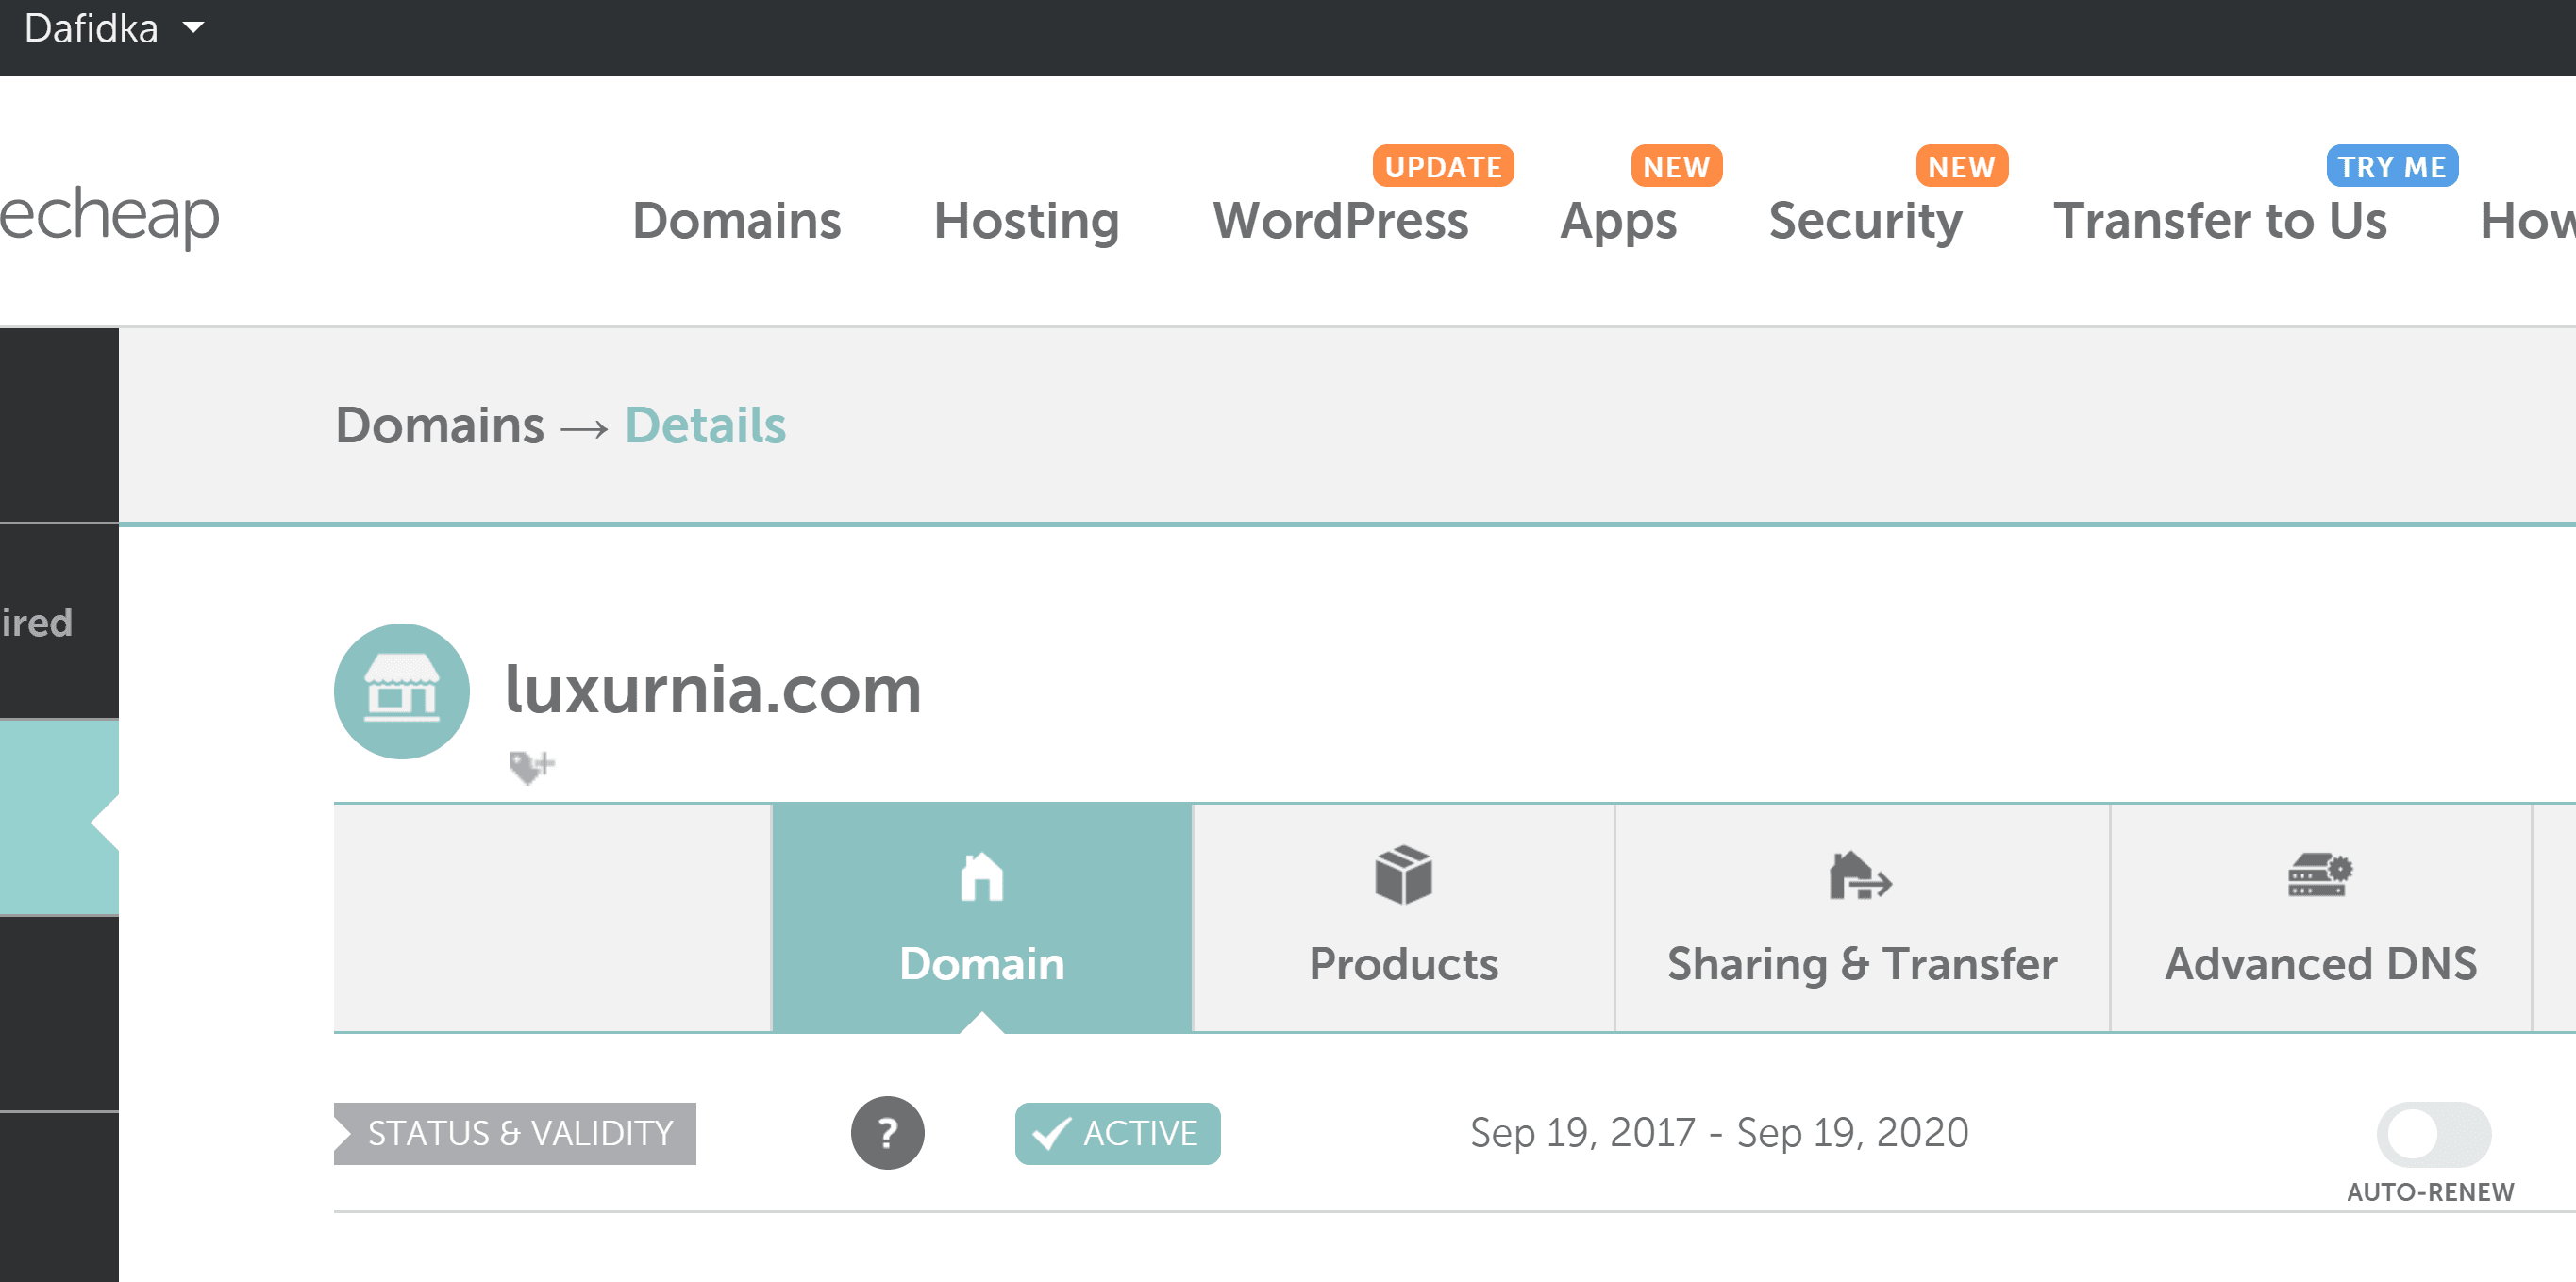Open the Apps menu item
The image size is (2576, 1282).
tap(1618, 220)
